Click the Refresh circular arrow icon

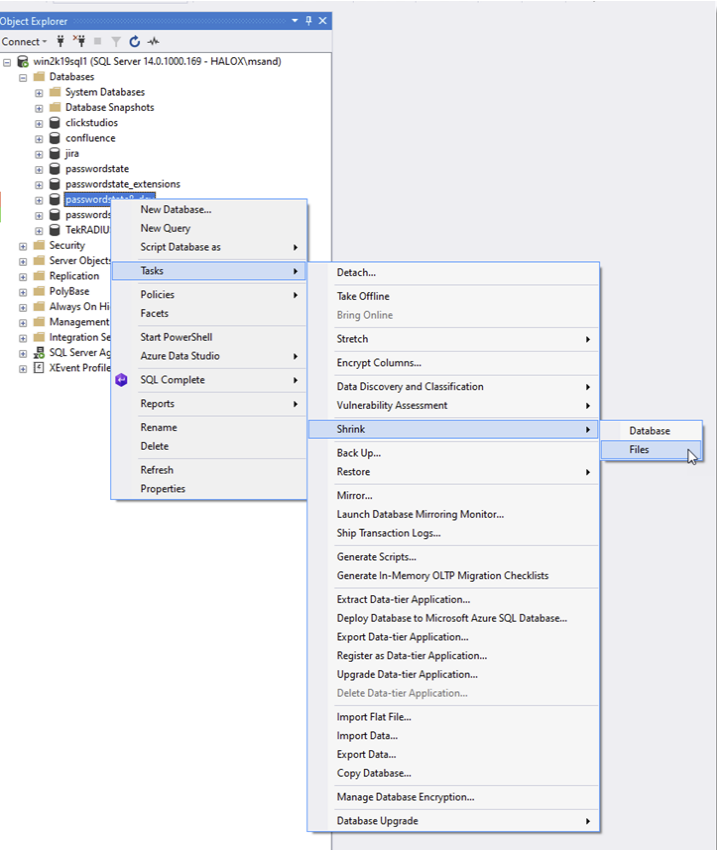[x=134, y=41]
